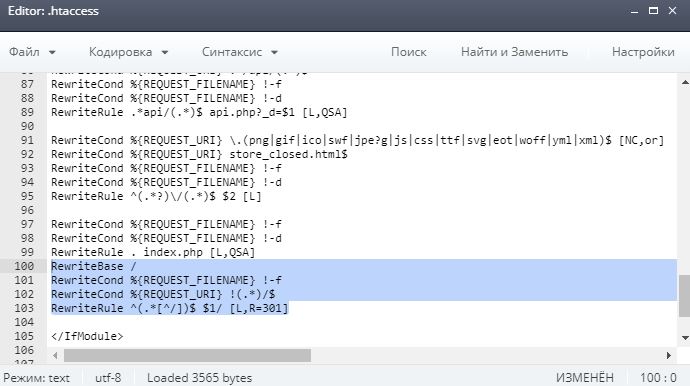Click the 'RewriteBase /' line
690x386 pixels.
(x=94, y=266)
